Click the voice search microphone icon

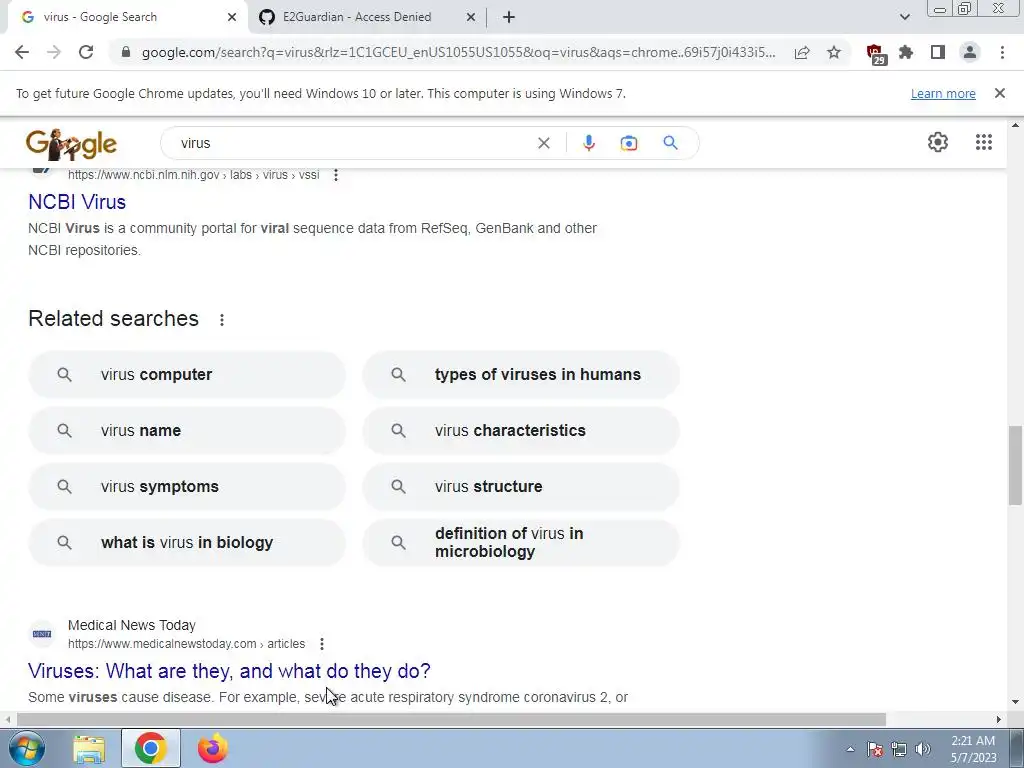588,143
